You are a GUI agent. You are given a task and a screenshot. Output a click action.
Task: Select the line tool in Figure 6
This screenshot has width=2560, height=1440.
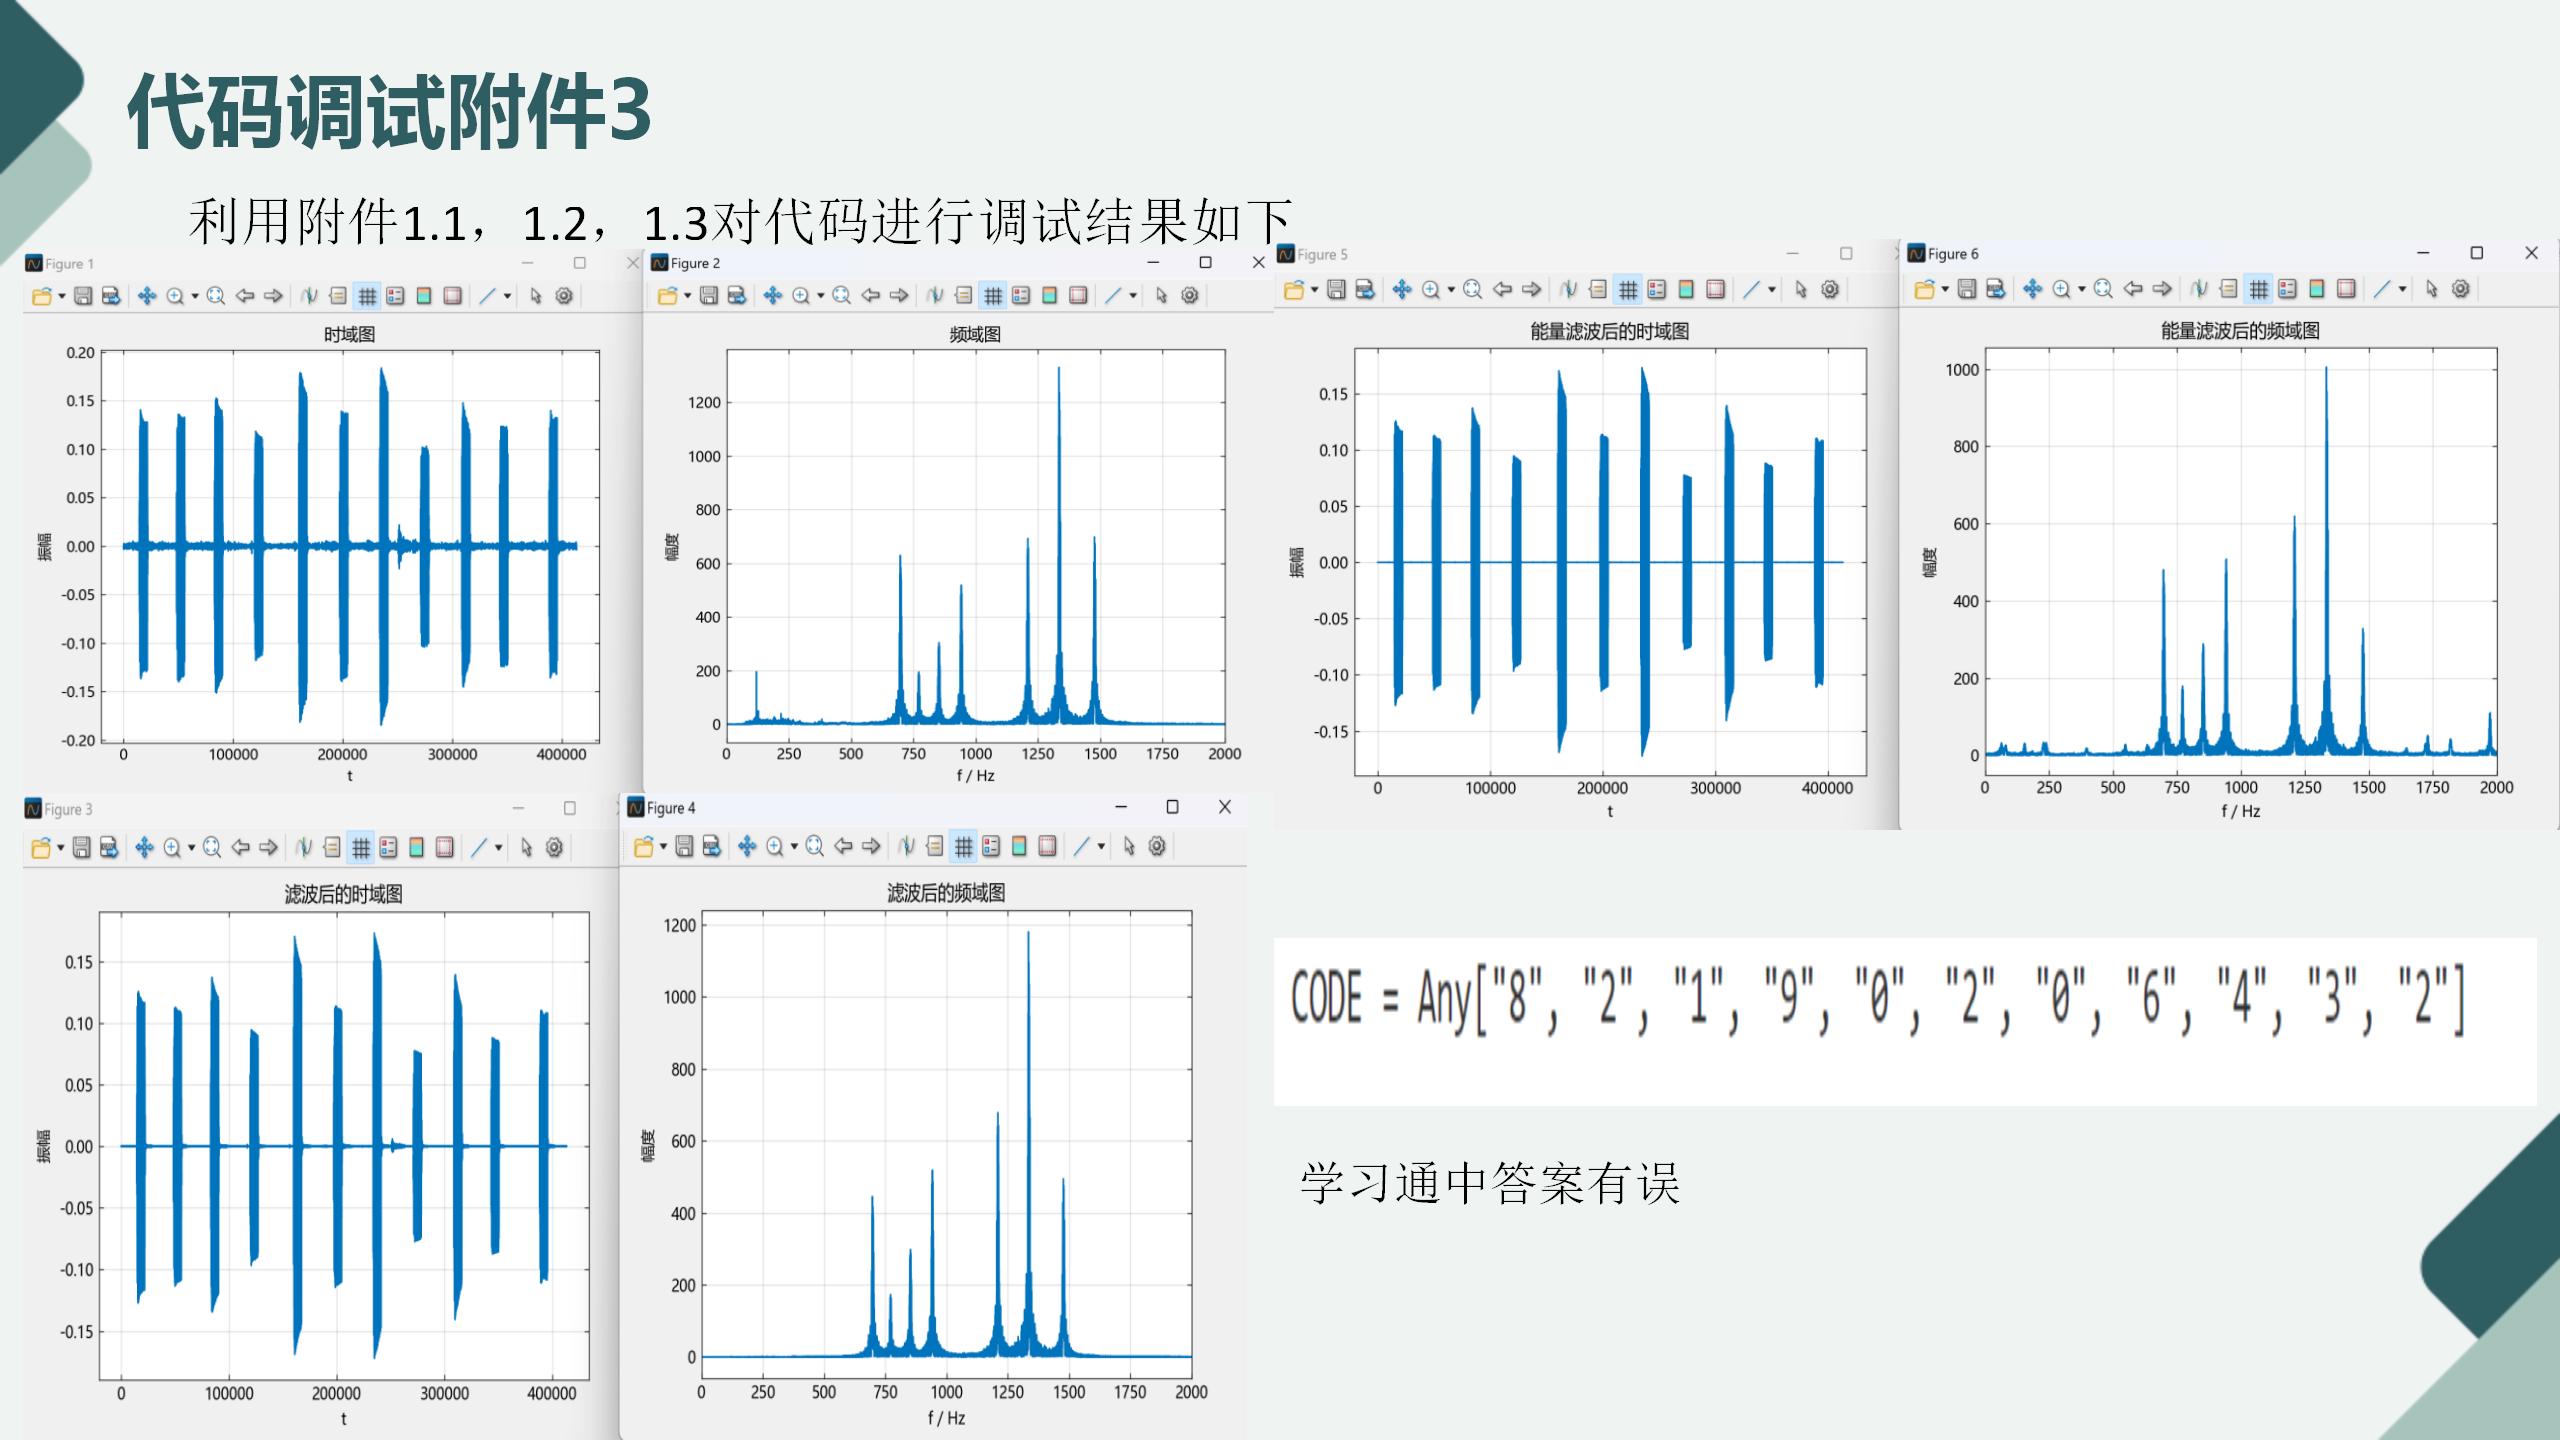pos(2382,289)
